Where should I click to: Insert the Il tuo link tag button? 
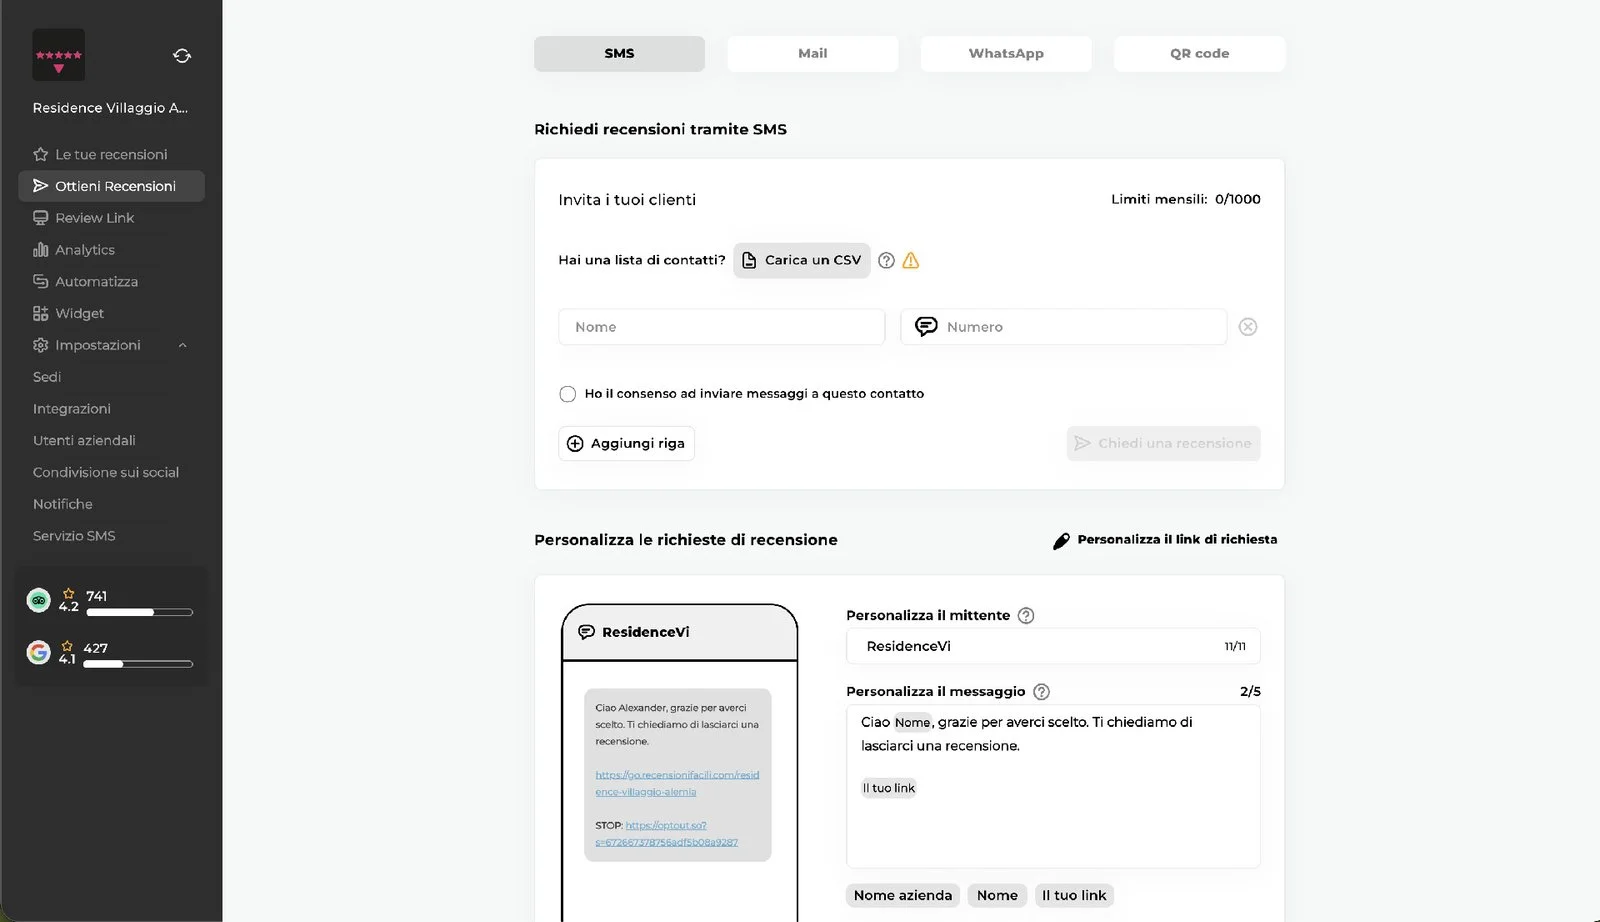1074,896
